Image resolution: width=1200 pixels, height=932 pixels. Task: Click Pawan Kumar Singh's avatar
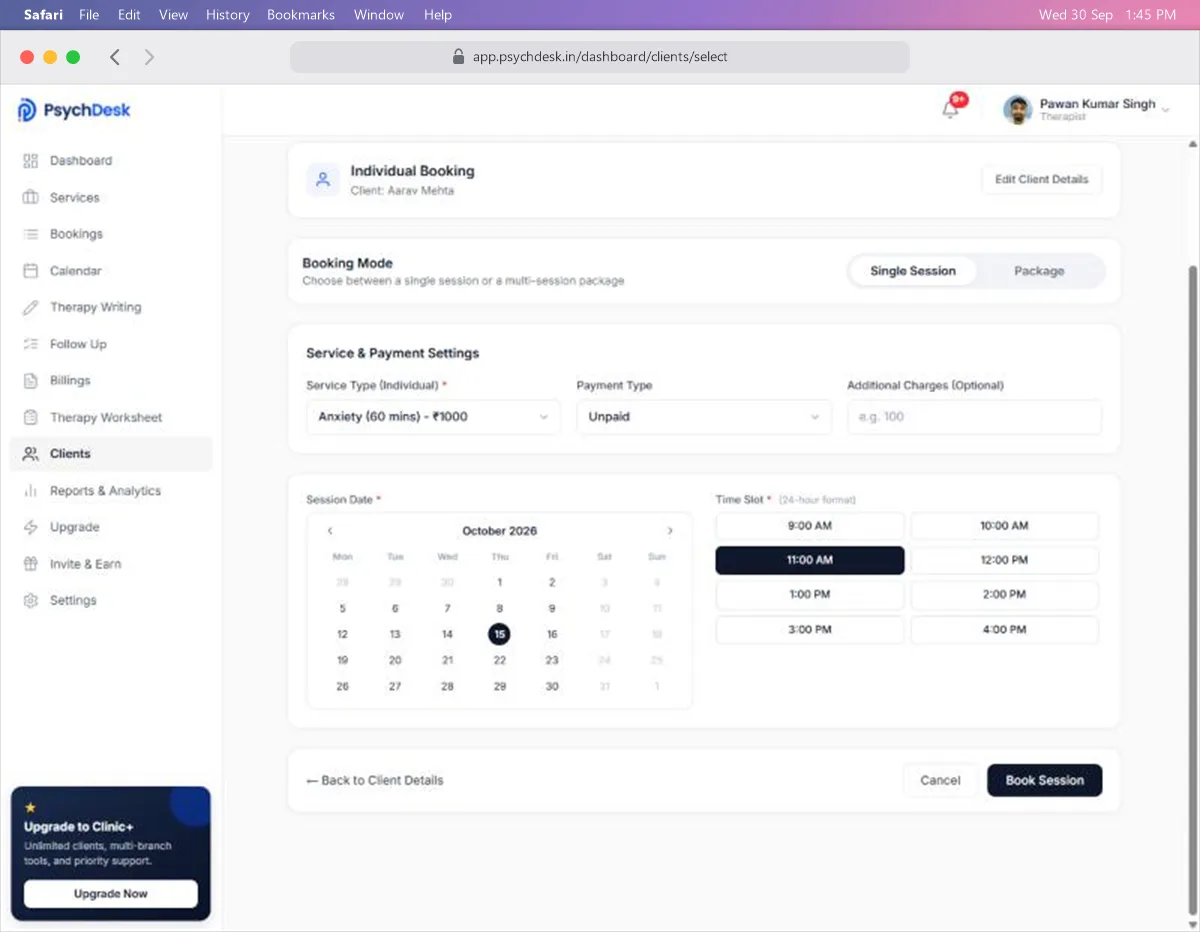point(1018,110)
